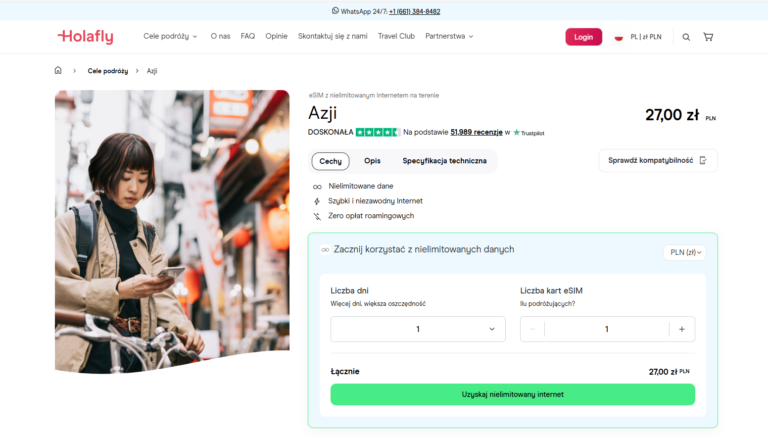Click Sprawdź kompatybilność button
This screenshot has width=768, height=438.
click(x=658, y=160)
